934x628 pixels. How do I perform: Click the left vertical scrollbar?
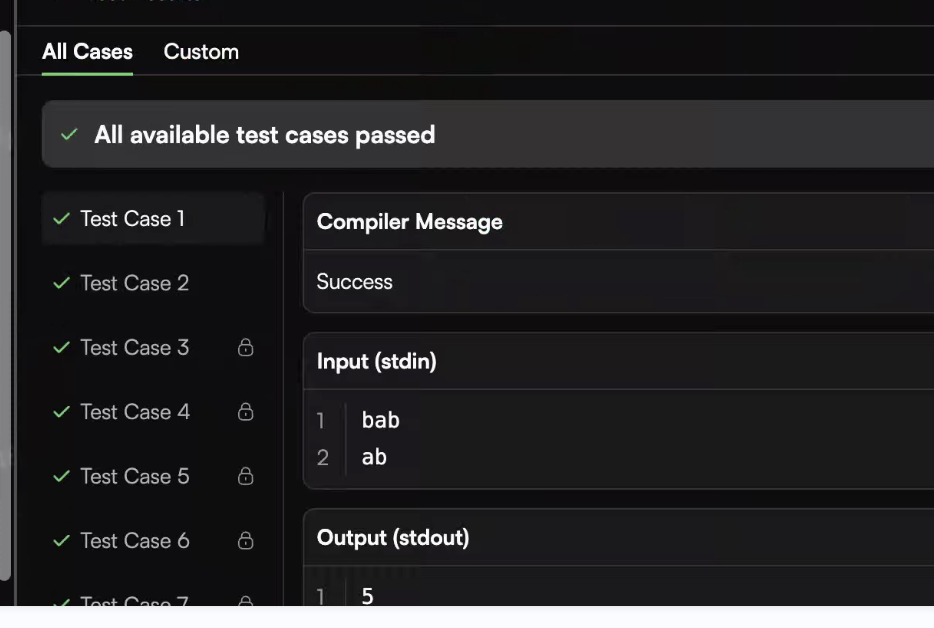[5, 305]
